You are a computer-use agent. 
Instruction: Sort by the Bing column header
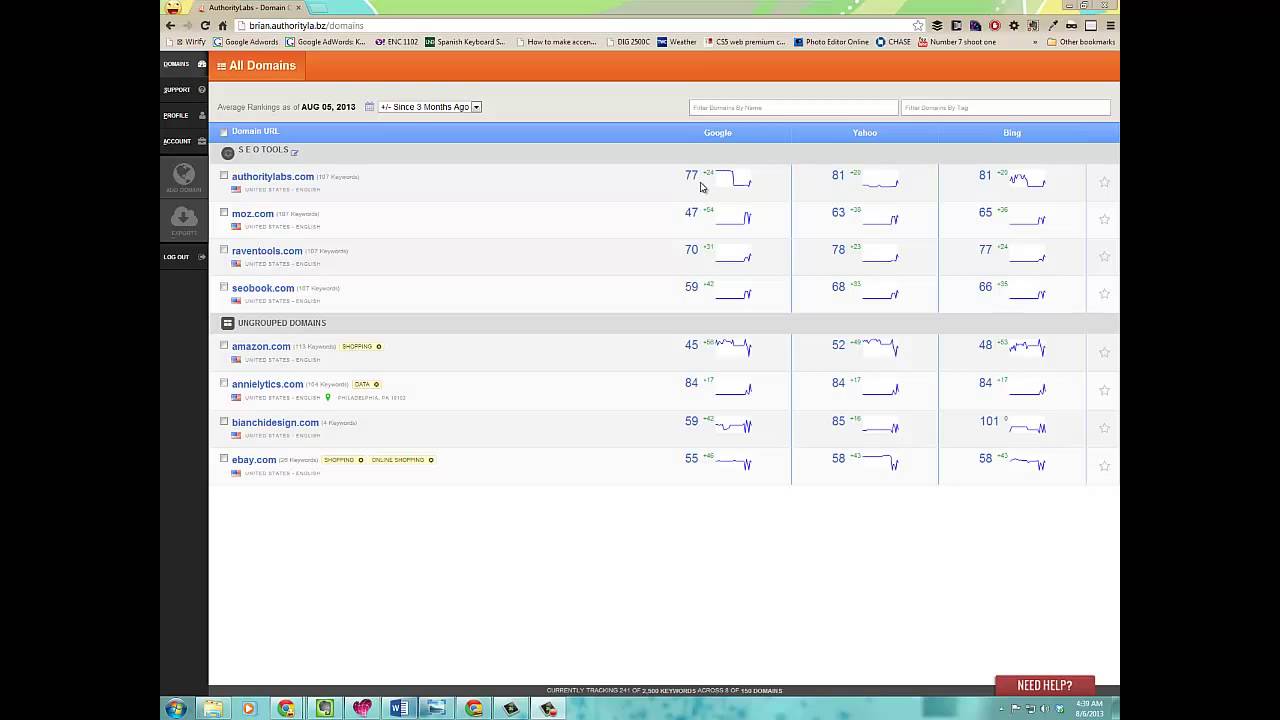(x=1012, y=132)
